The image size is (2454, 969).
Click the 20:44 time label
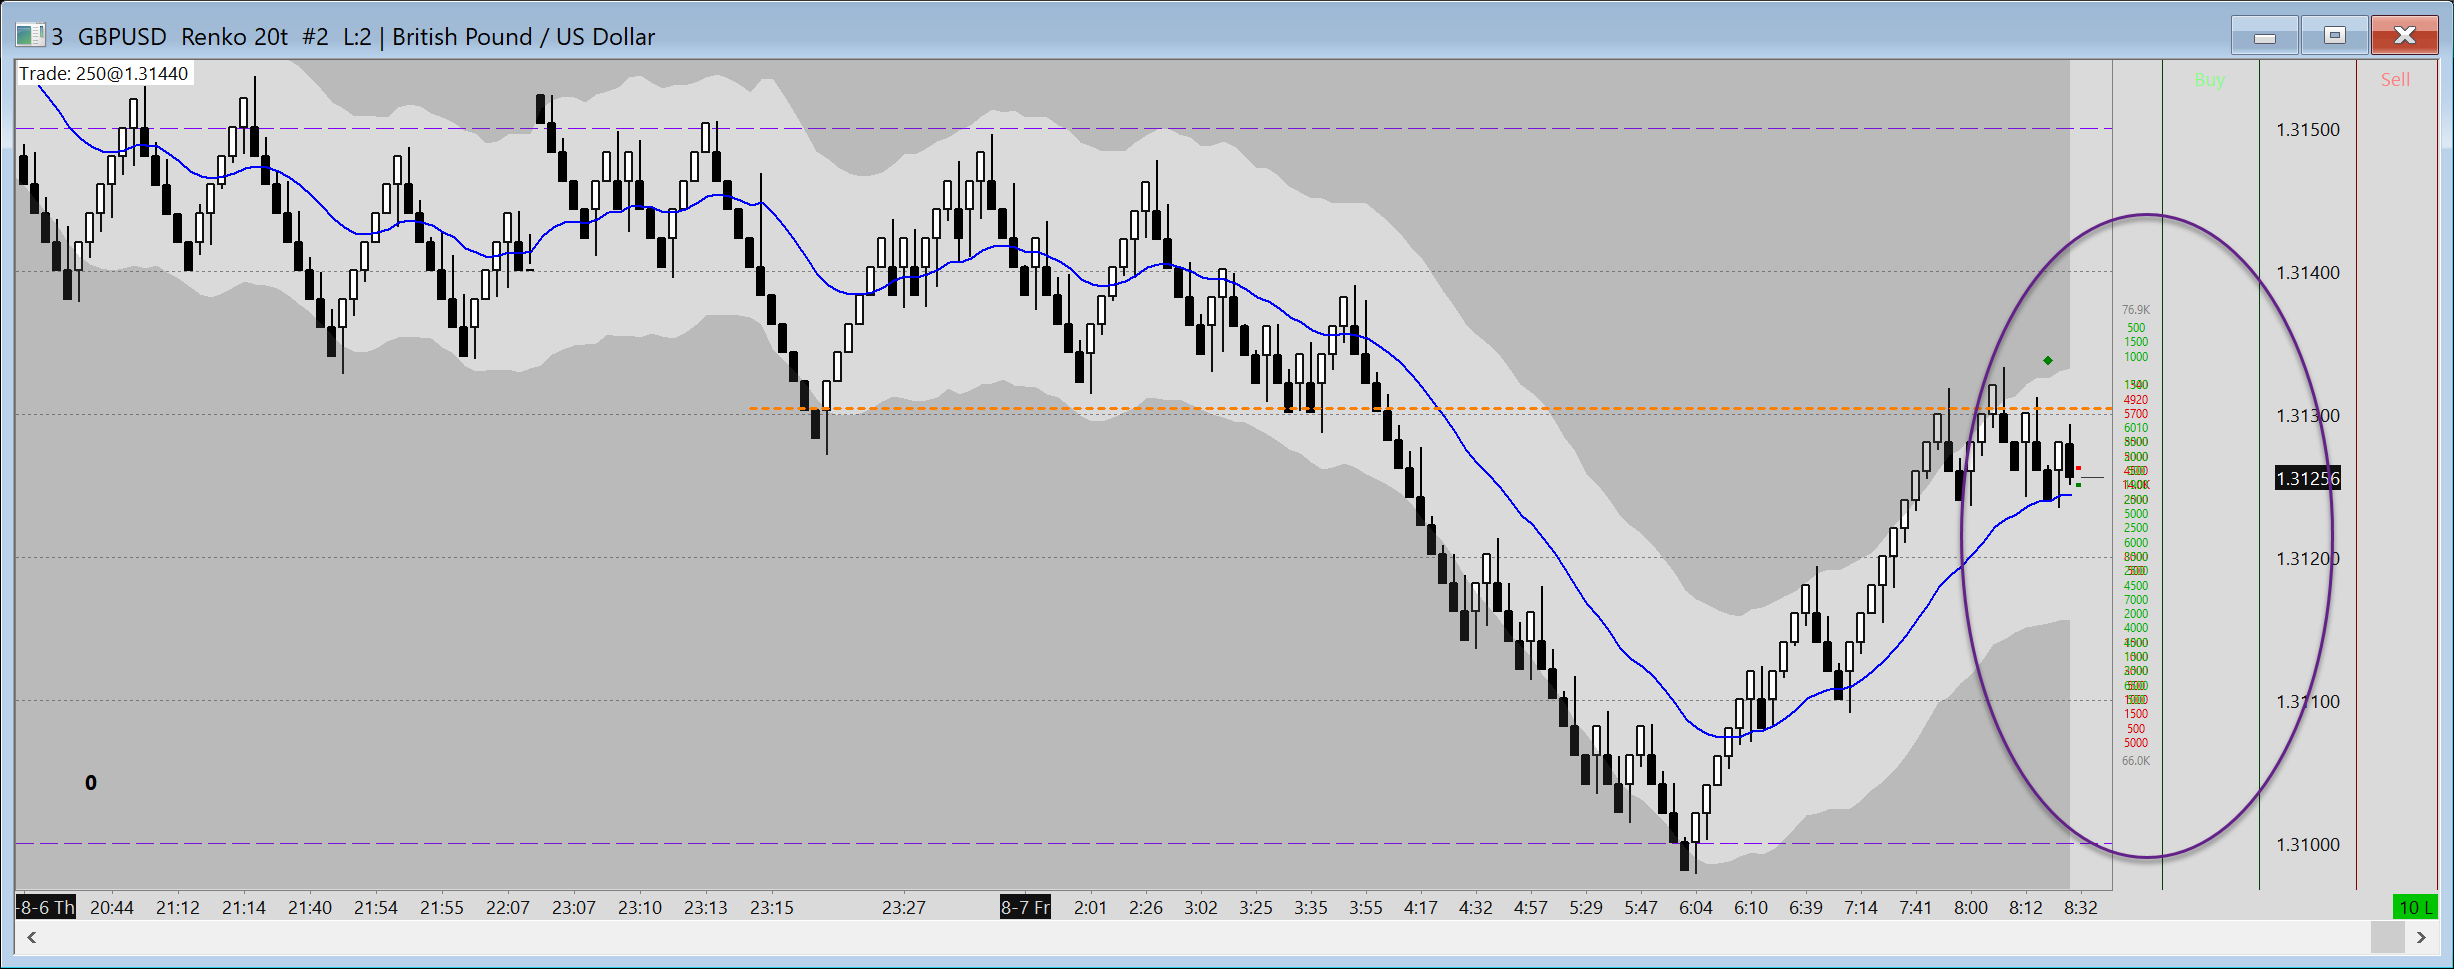pos(112,907)
